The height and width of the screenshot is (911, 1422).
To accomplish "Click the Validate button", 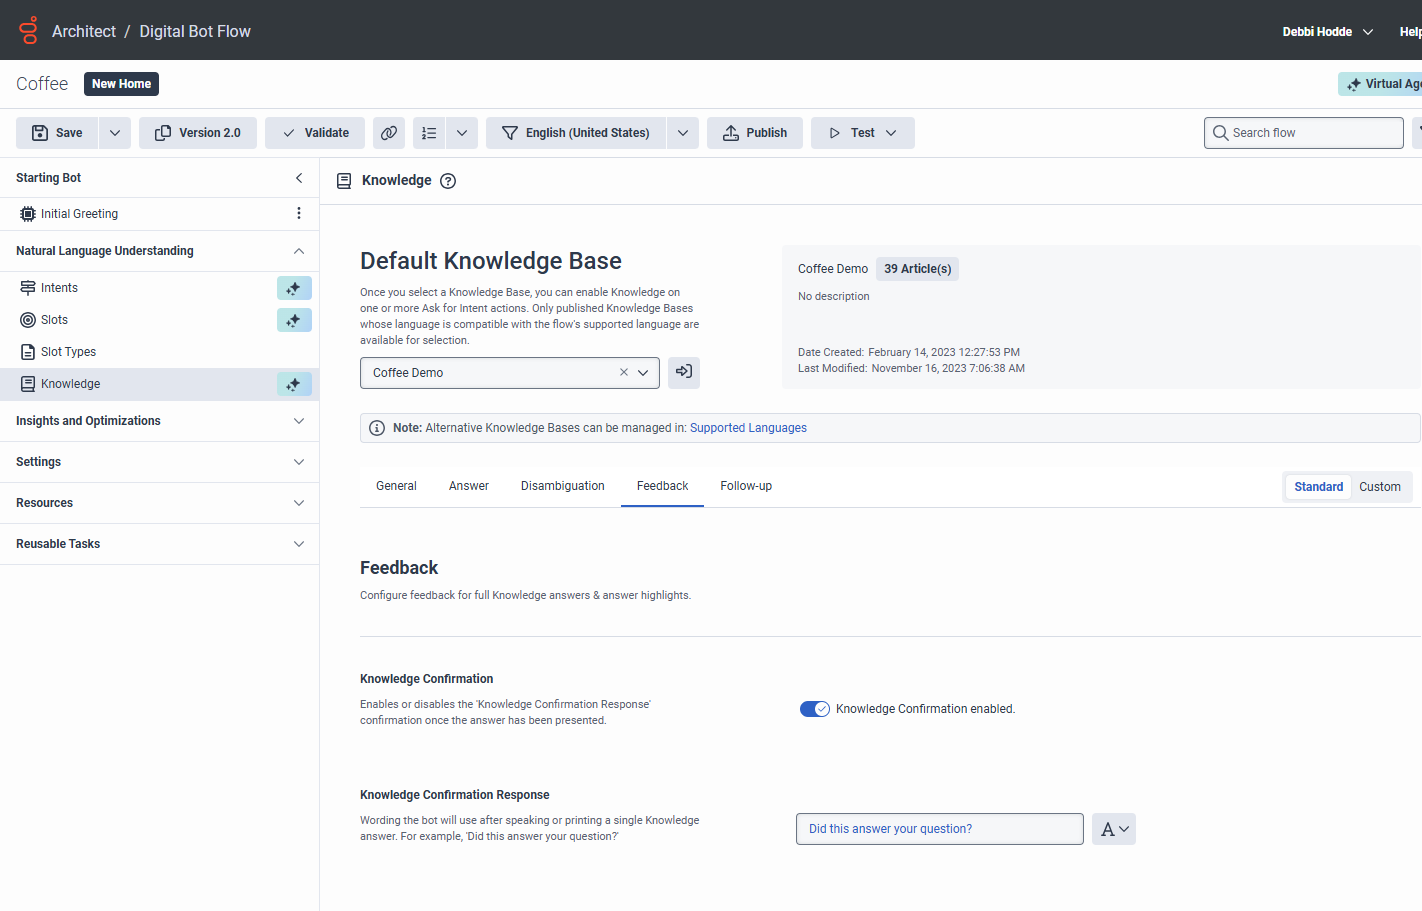I will coord(315,133).
